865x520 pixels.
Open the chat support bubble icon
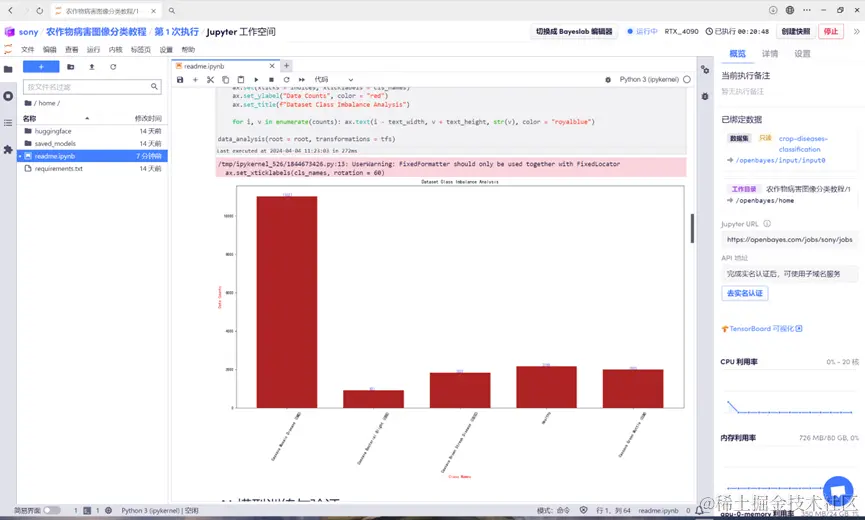point(838,491)
